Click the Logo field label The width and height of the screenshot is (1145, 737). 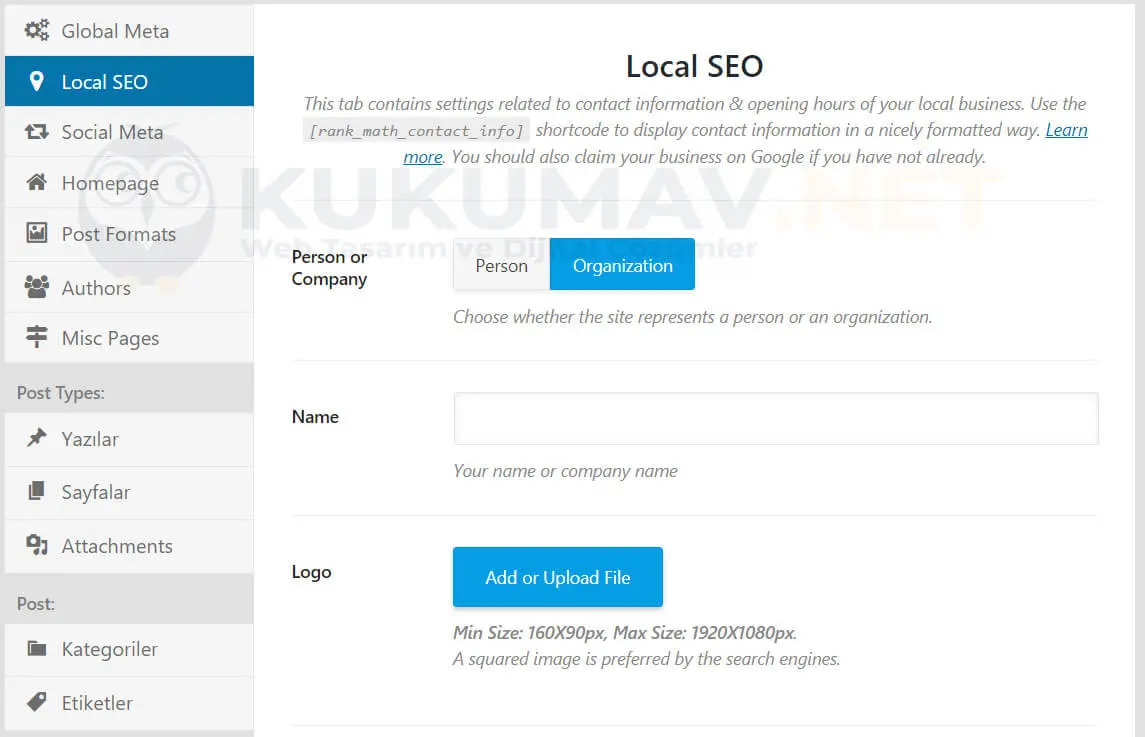point(311,572)
